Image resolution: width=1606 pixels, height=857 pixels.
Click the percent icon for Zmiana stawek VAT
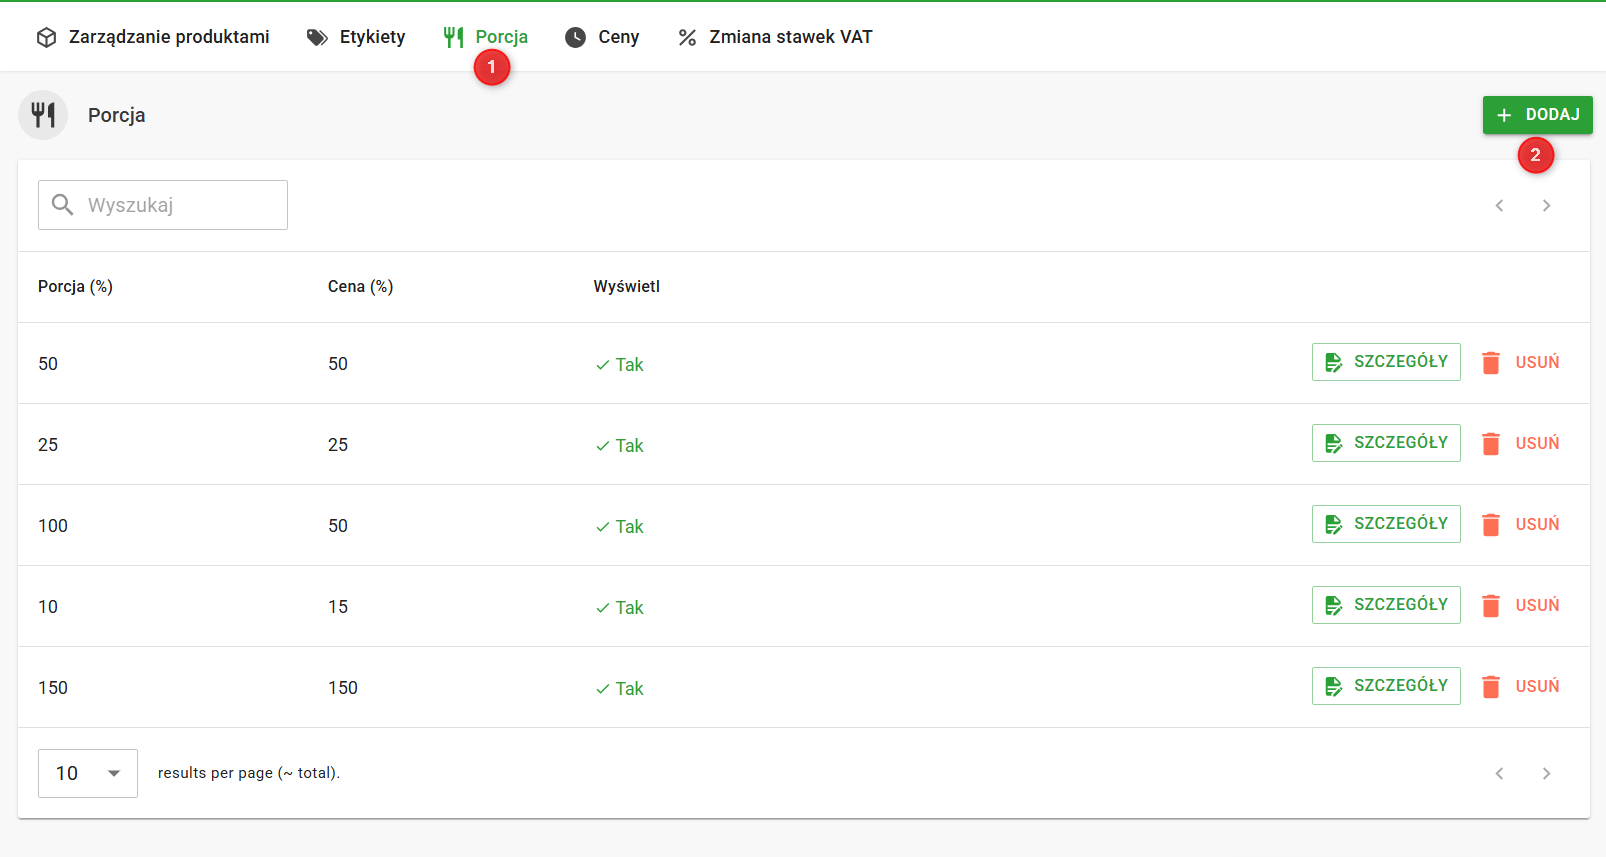click(x=687, y=37)
